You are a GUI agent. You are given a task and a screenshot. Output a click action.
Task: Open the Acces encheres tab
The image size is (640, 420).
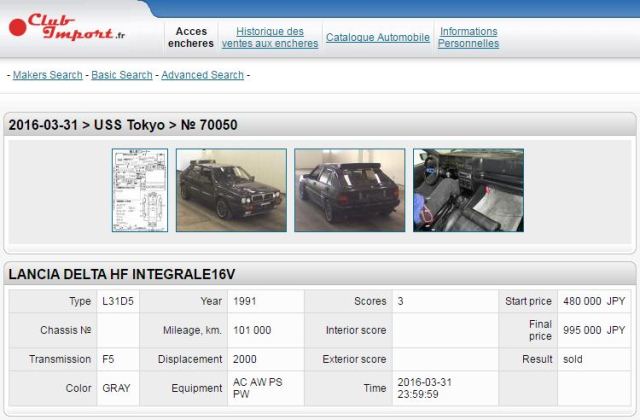point(190,38)
